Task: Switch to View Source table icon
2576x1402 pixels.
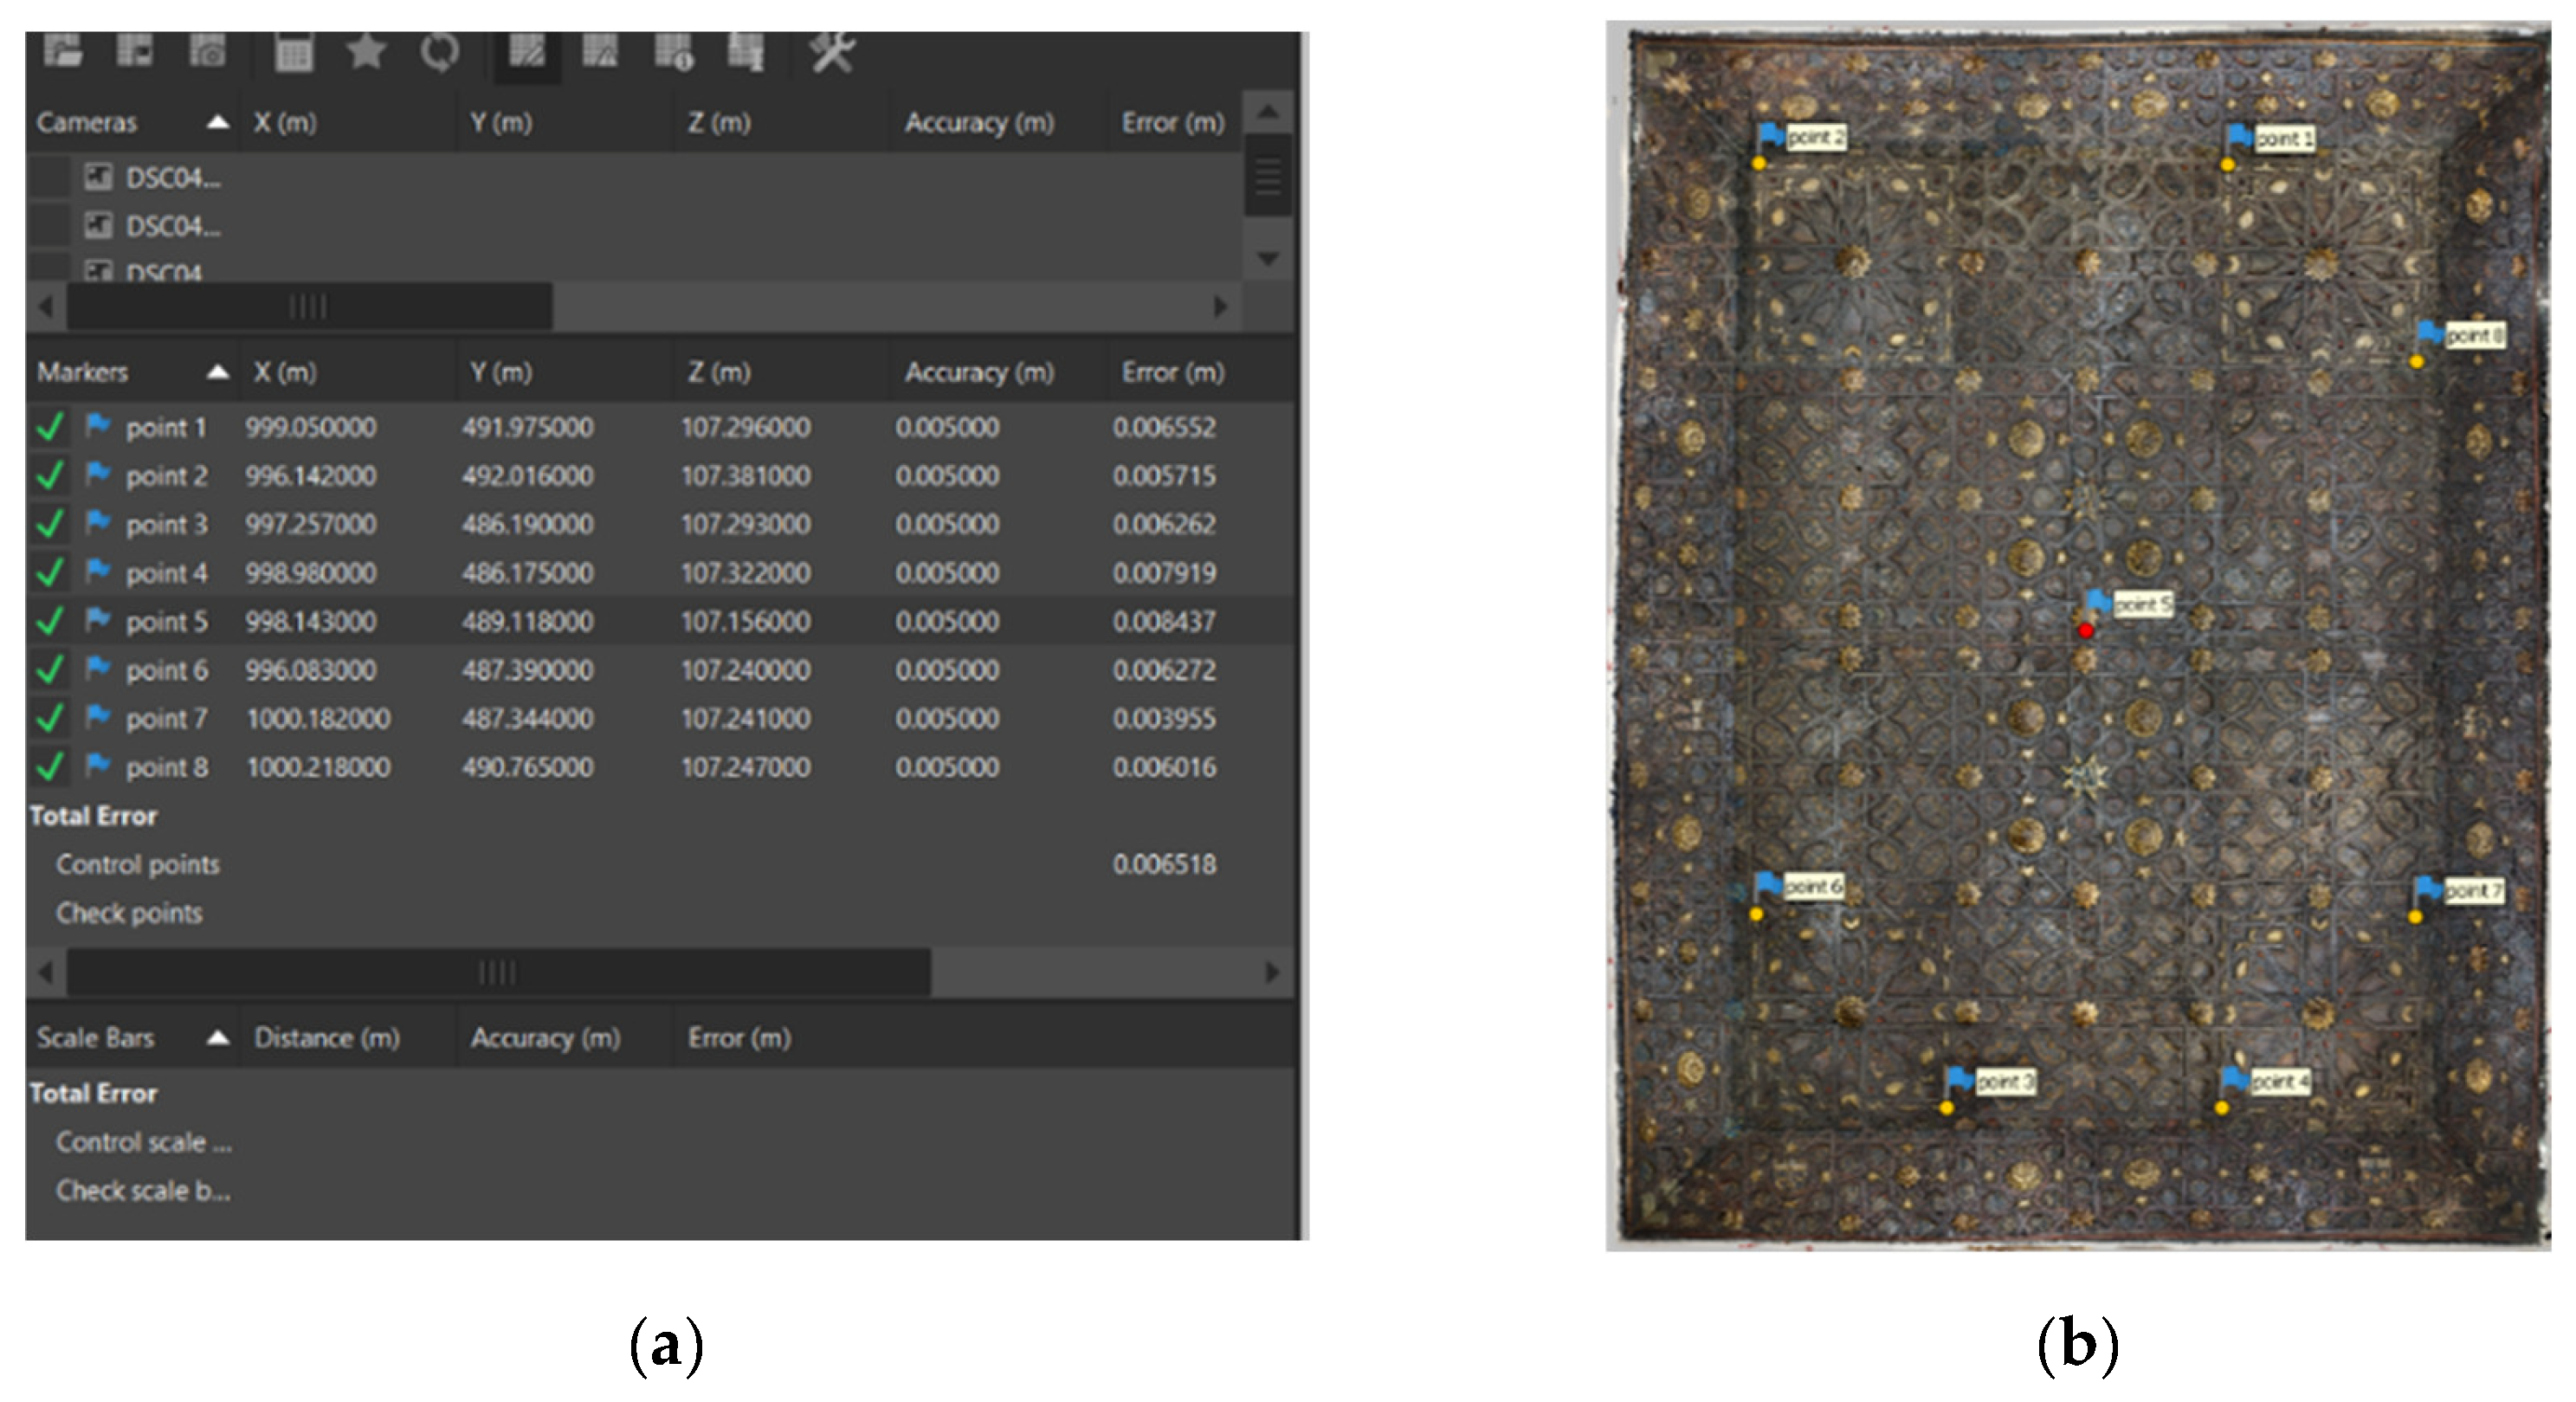Action: (x=526, y=50)
